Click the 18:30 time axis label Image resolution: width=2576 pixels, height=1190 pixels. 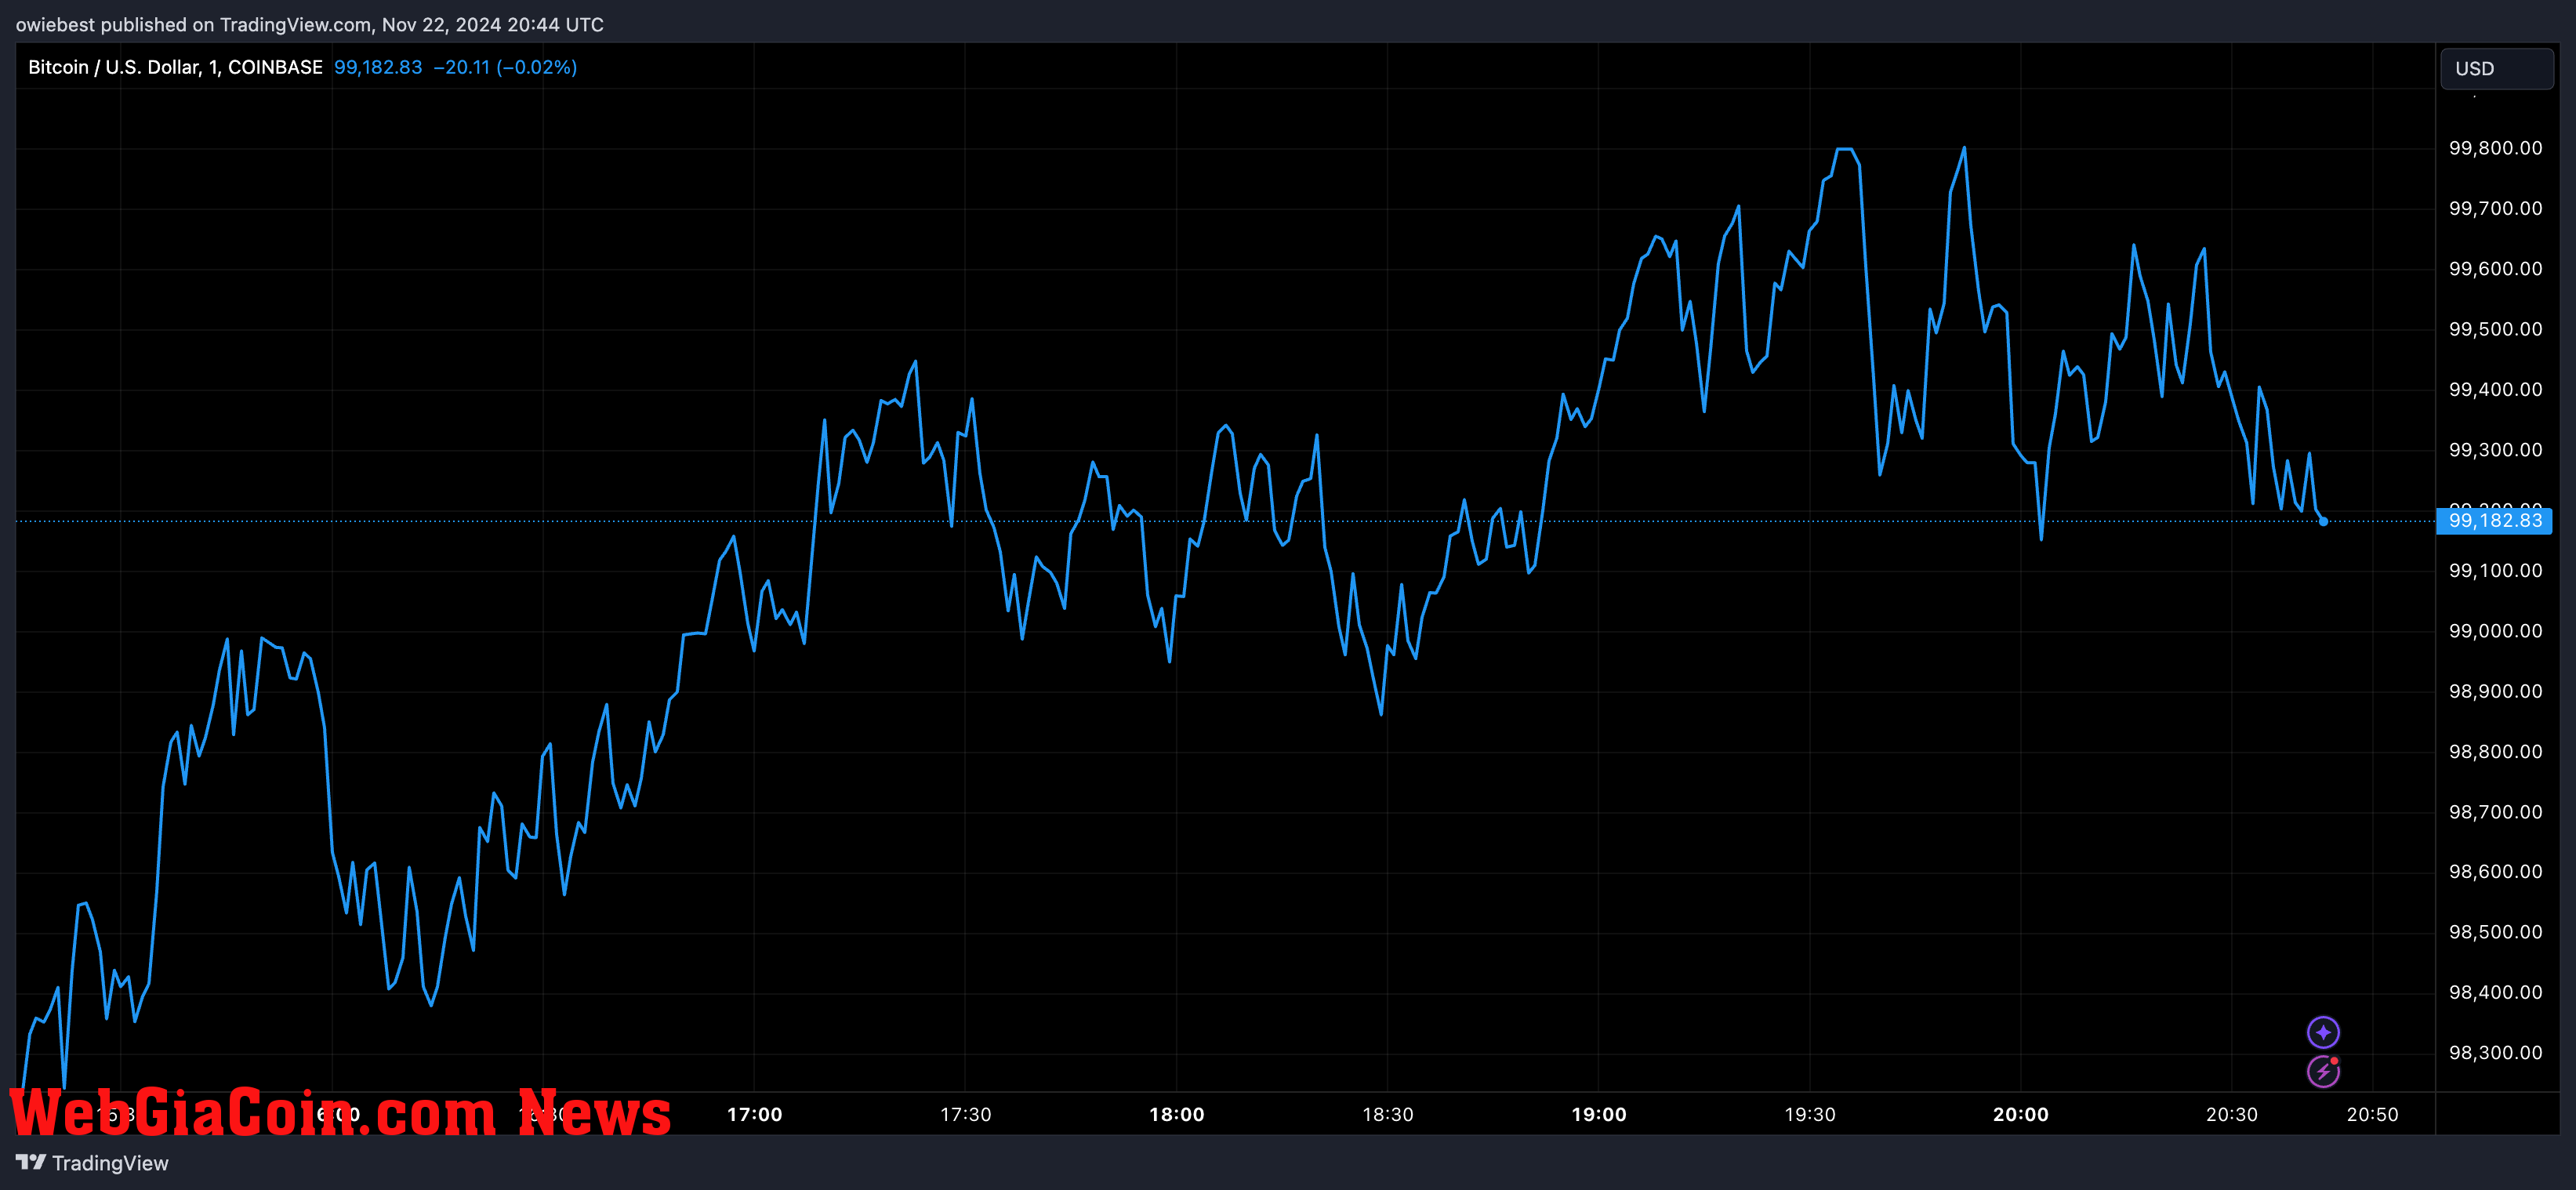1387,1114
